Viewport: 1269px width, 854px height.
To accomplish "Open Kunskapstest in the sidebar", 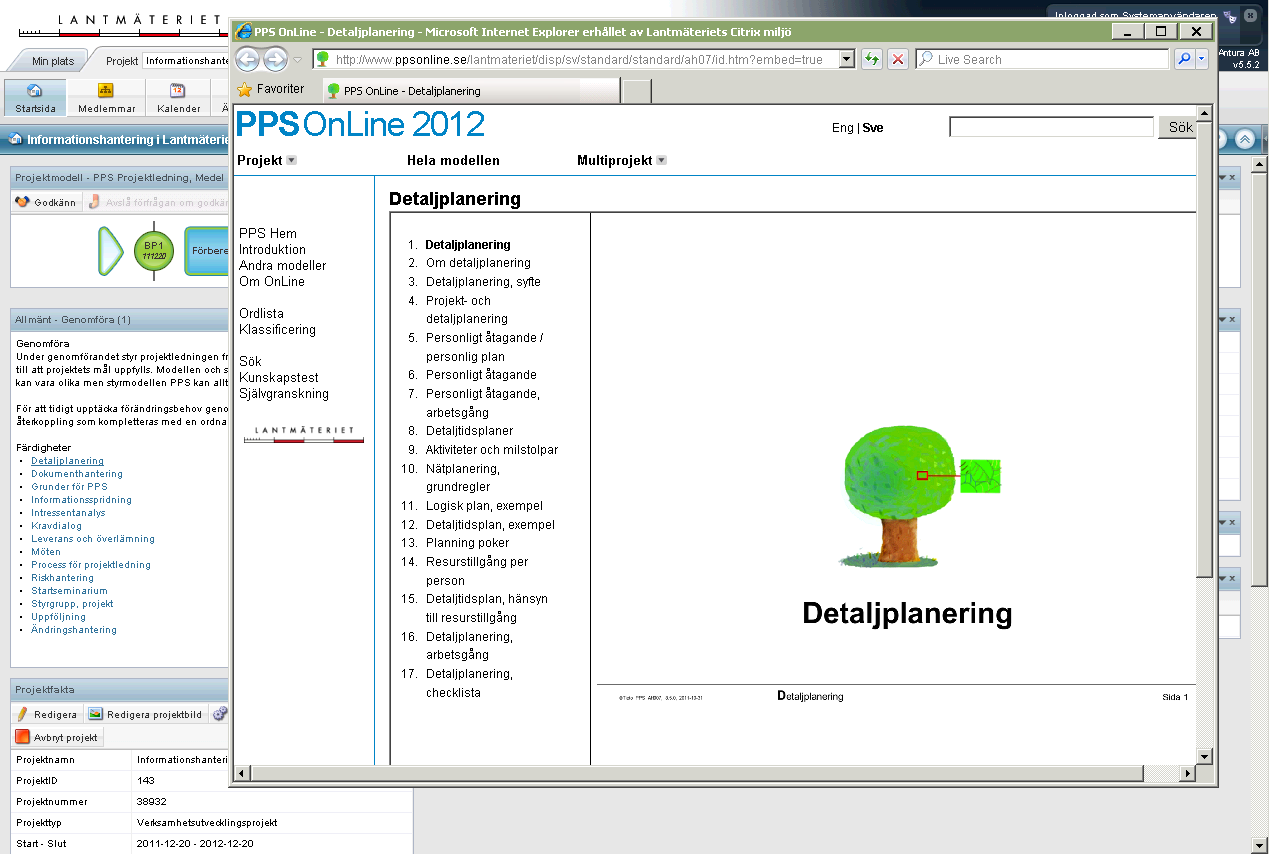I will 279,378.
